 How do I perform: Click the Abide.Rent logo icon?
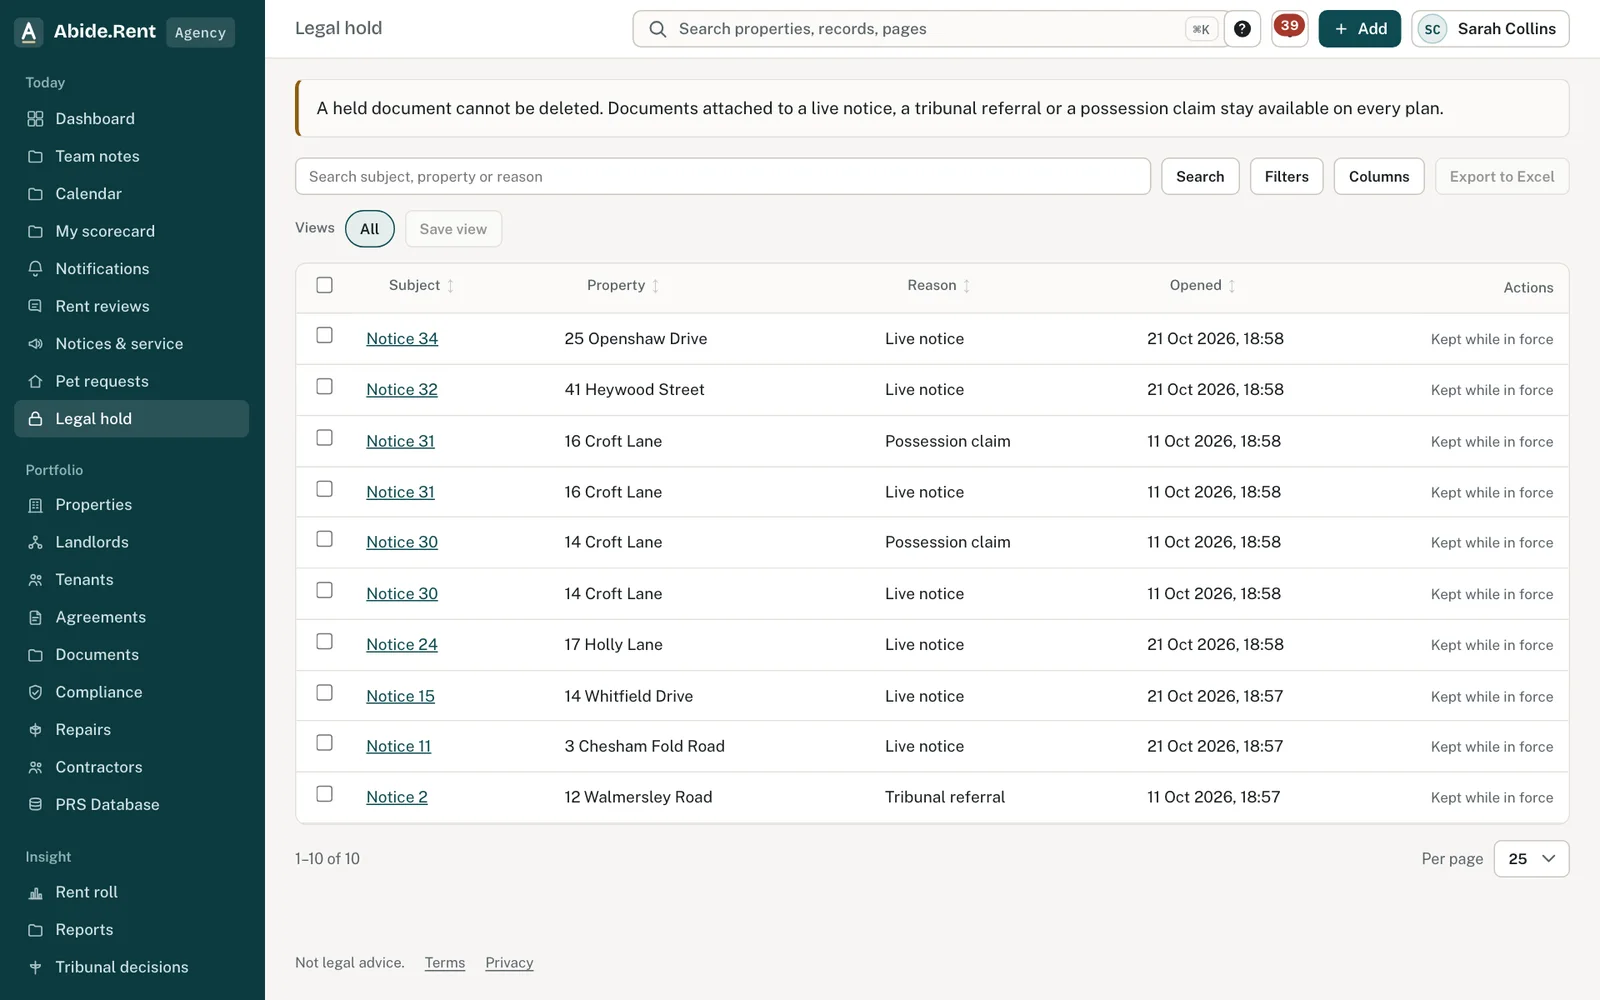(29, 32)
